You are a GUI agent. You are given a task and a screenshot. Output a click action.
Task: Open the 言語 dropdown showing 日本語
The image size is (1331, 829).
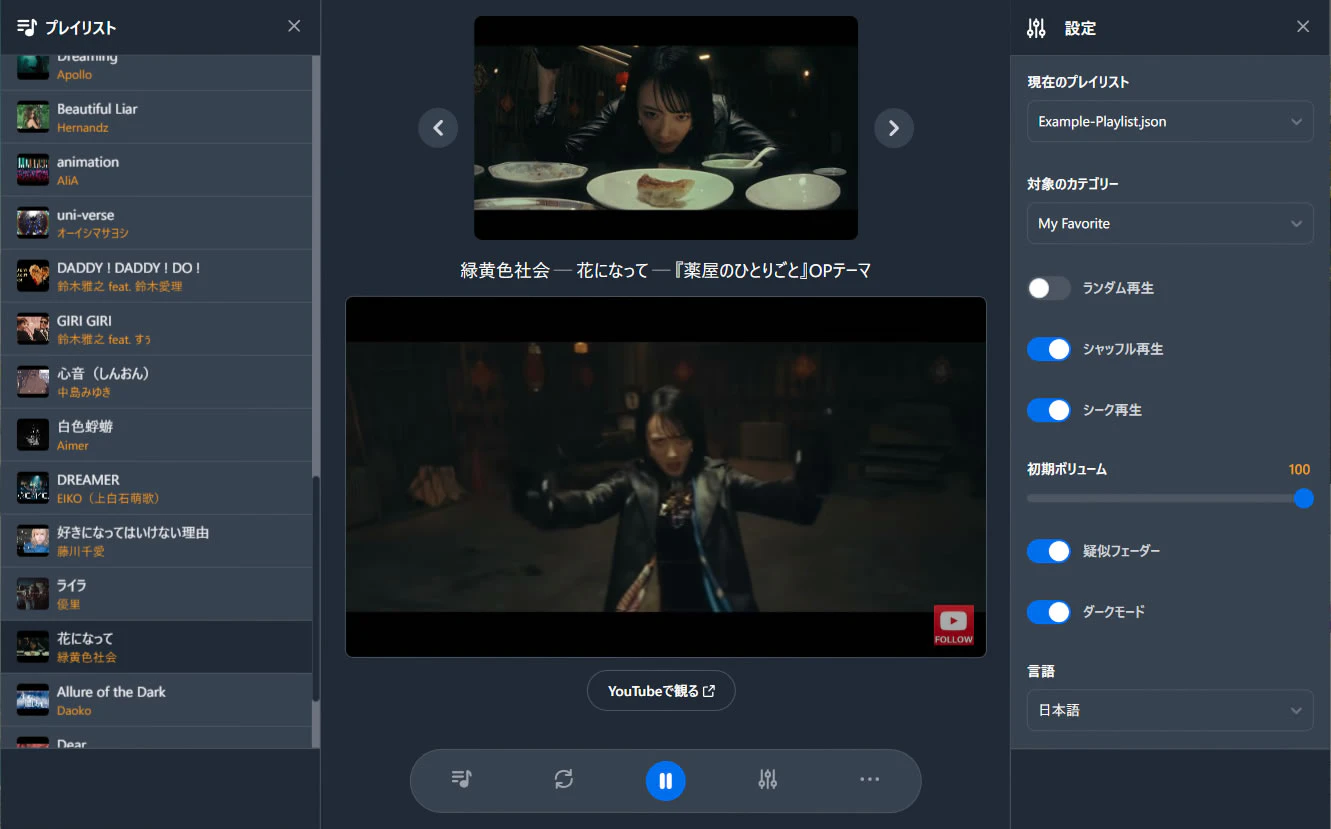(1170, 710)
